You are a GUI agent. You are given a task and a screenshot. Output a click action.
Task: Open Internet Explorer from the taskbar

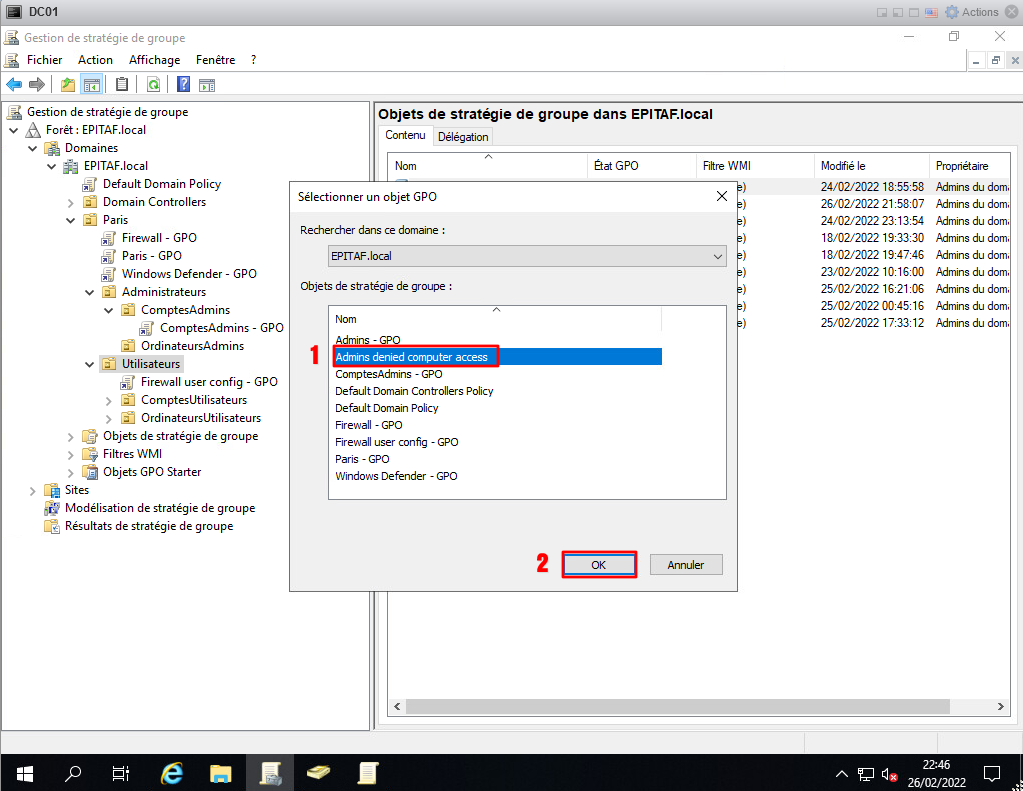[x=172, y=773]
